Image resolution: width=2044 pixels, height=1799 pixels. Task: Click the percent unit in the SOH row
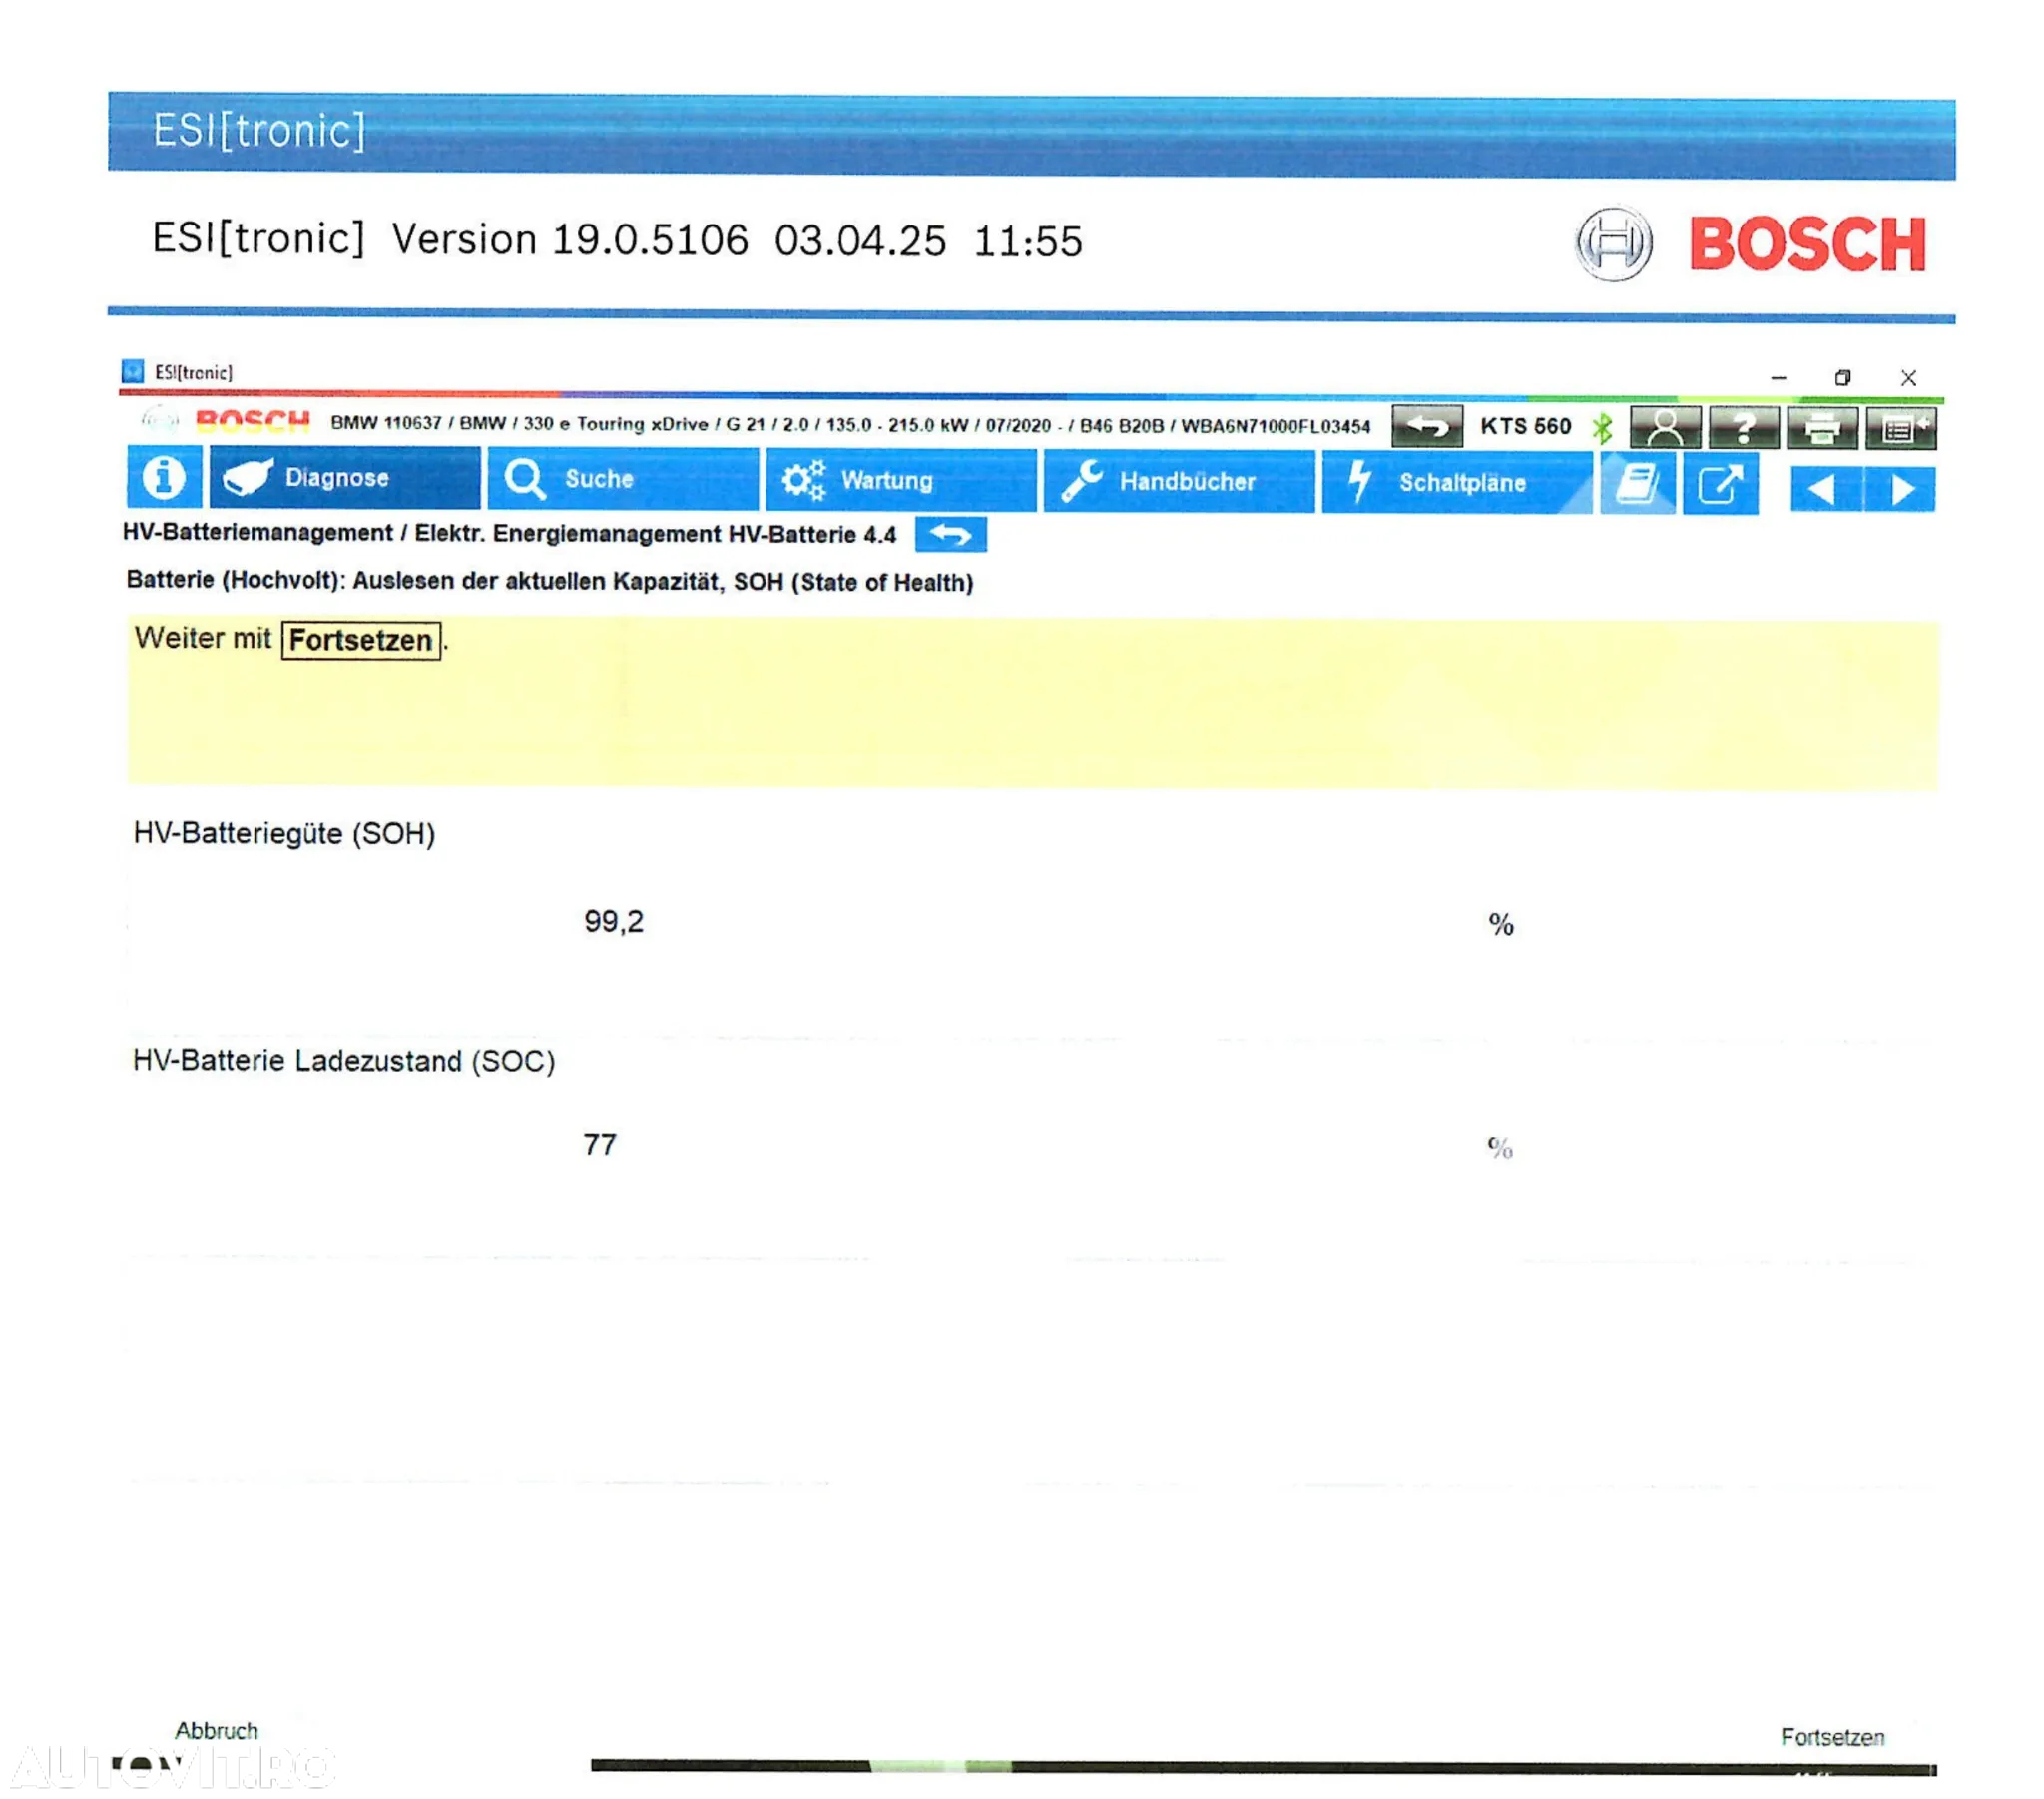click(x=1500, y=924)
